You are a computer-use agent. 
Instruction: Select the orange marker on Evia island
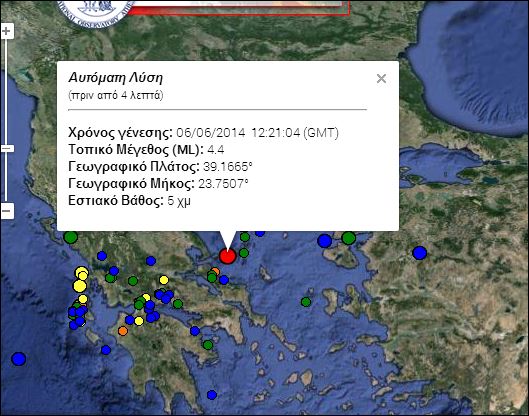215,271
